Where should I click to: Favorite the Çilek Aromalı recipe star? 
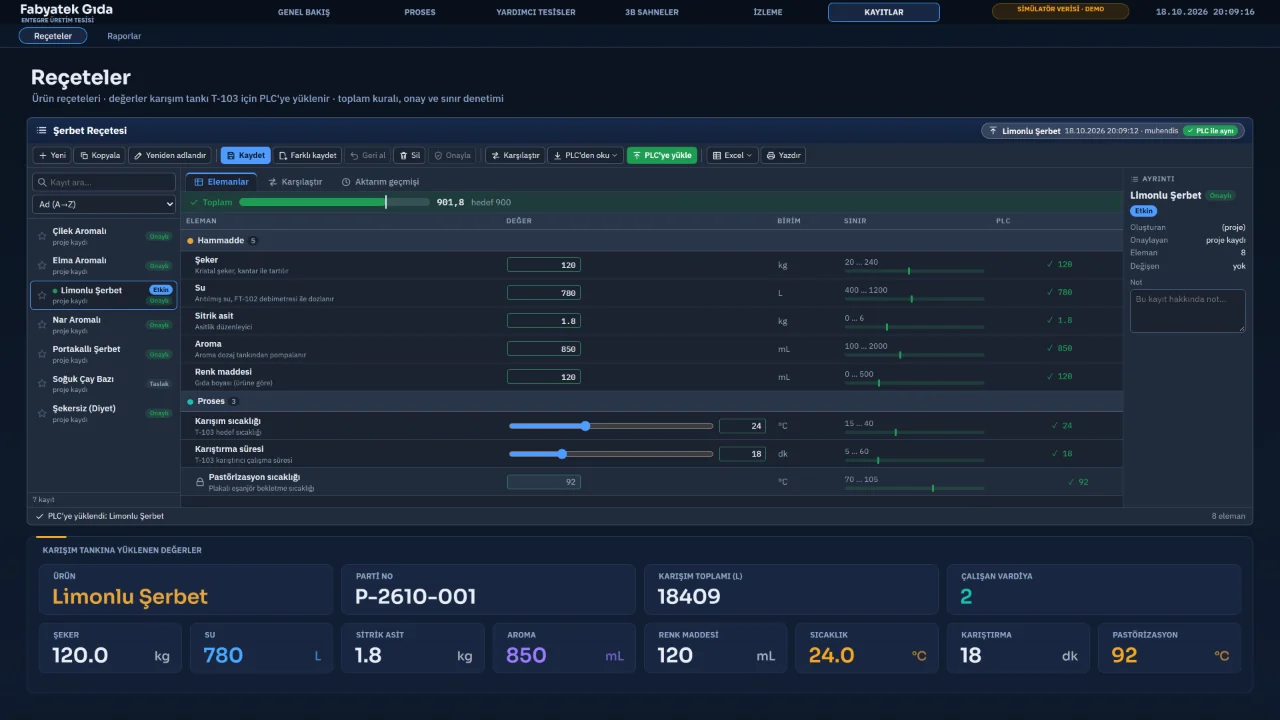[x=42, y=236]
